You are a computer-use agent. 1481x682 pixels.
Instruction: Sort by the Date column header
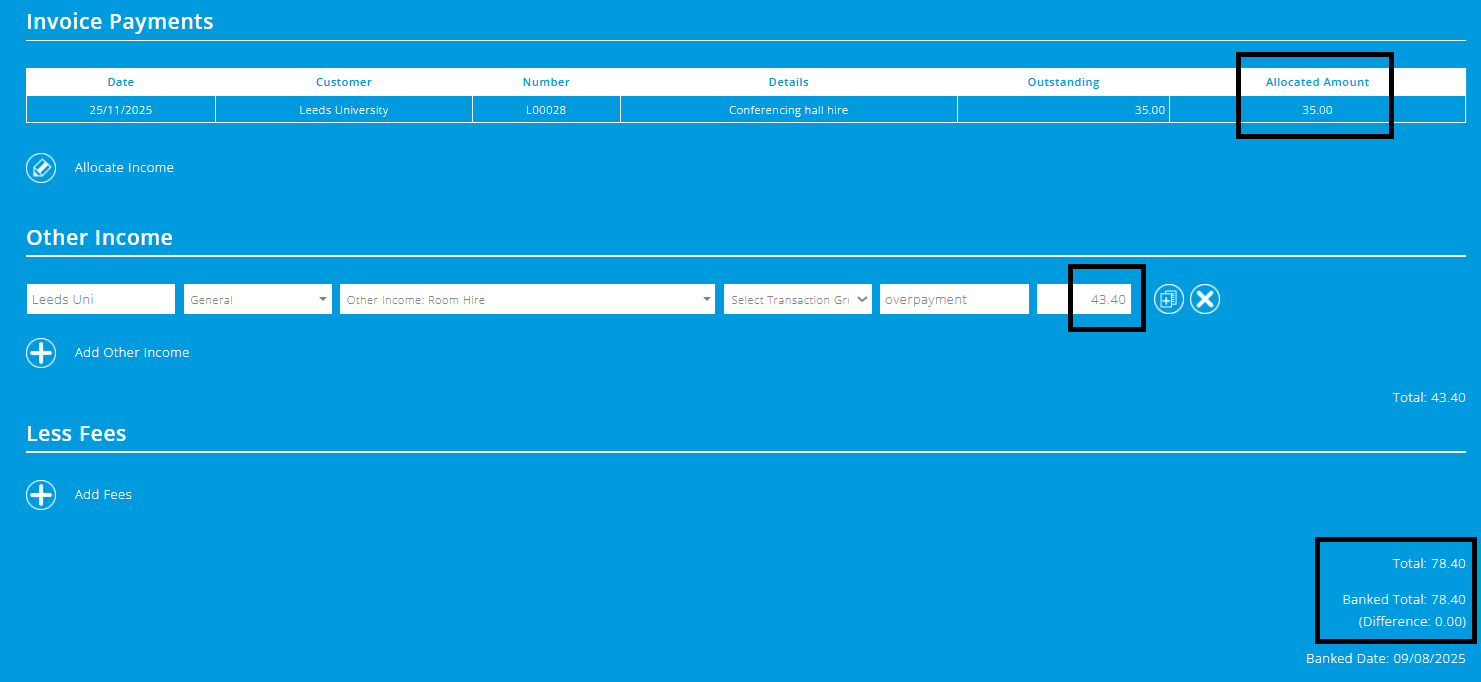120,81
